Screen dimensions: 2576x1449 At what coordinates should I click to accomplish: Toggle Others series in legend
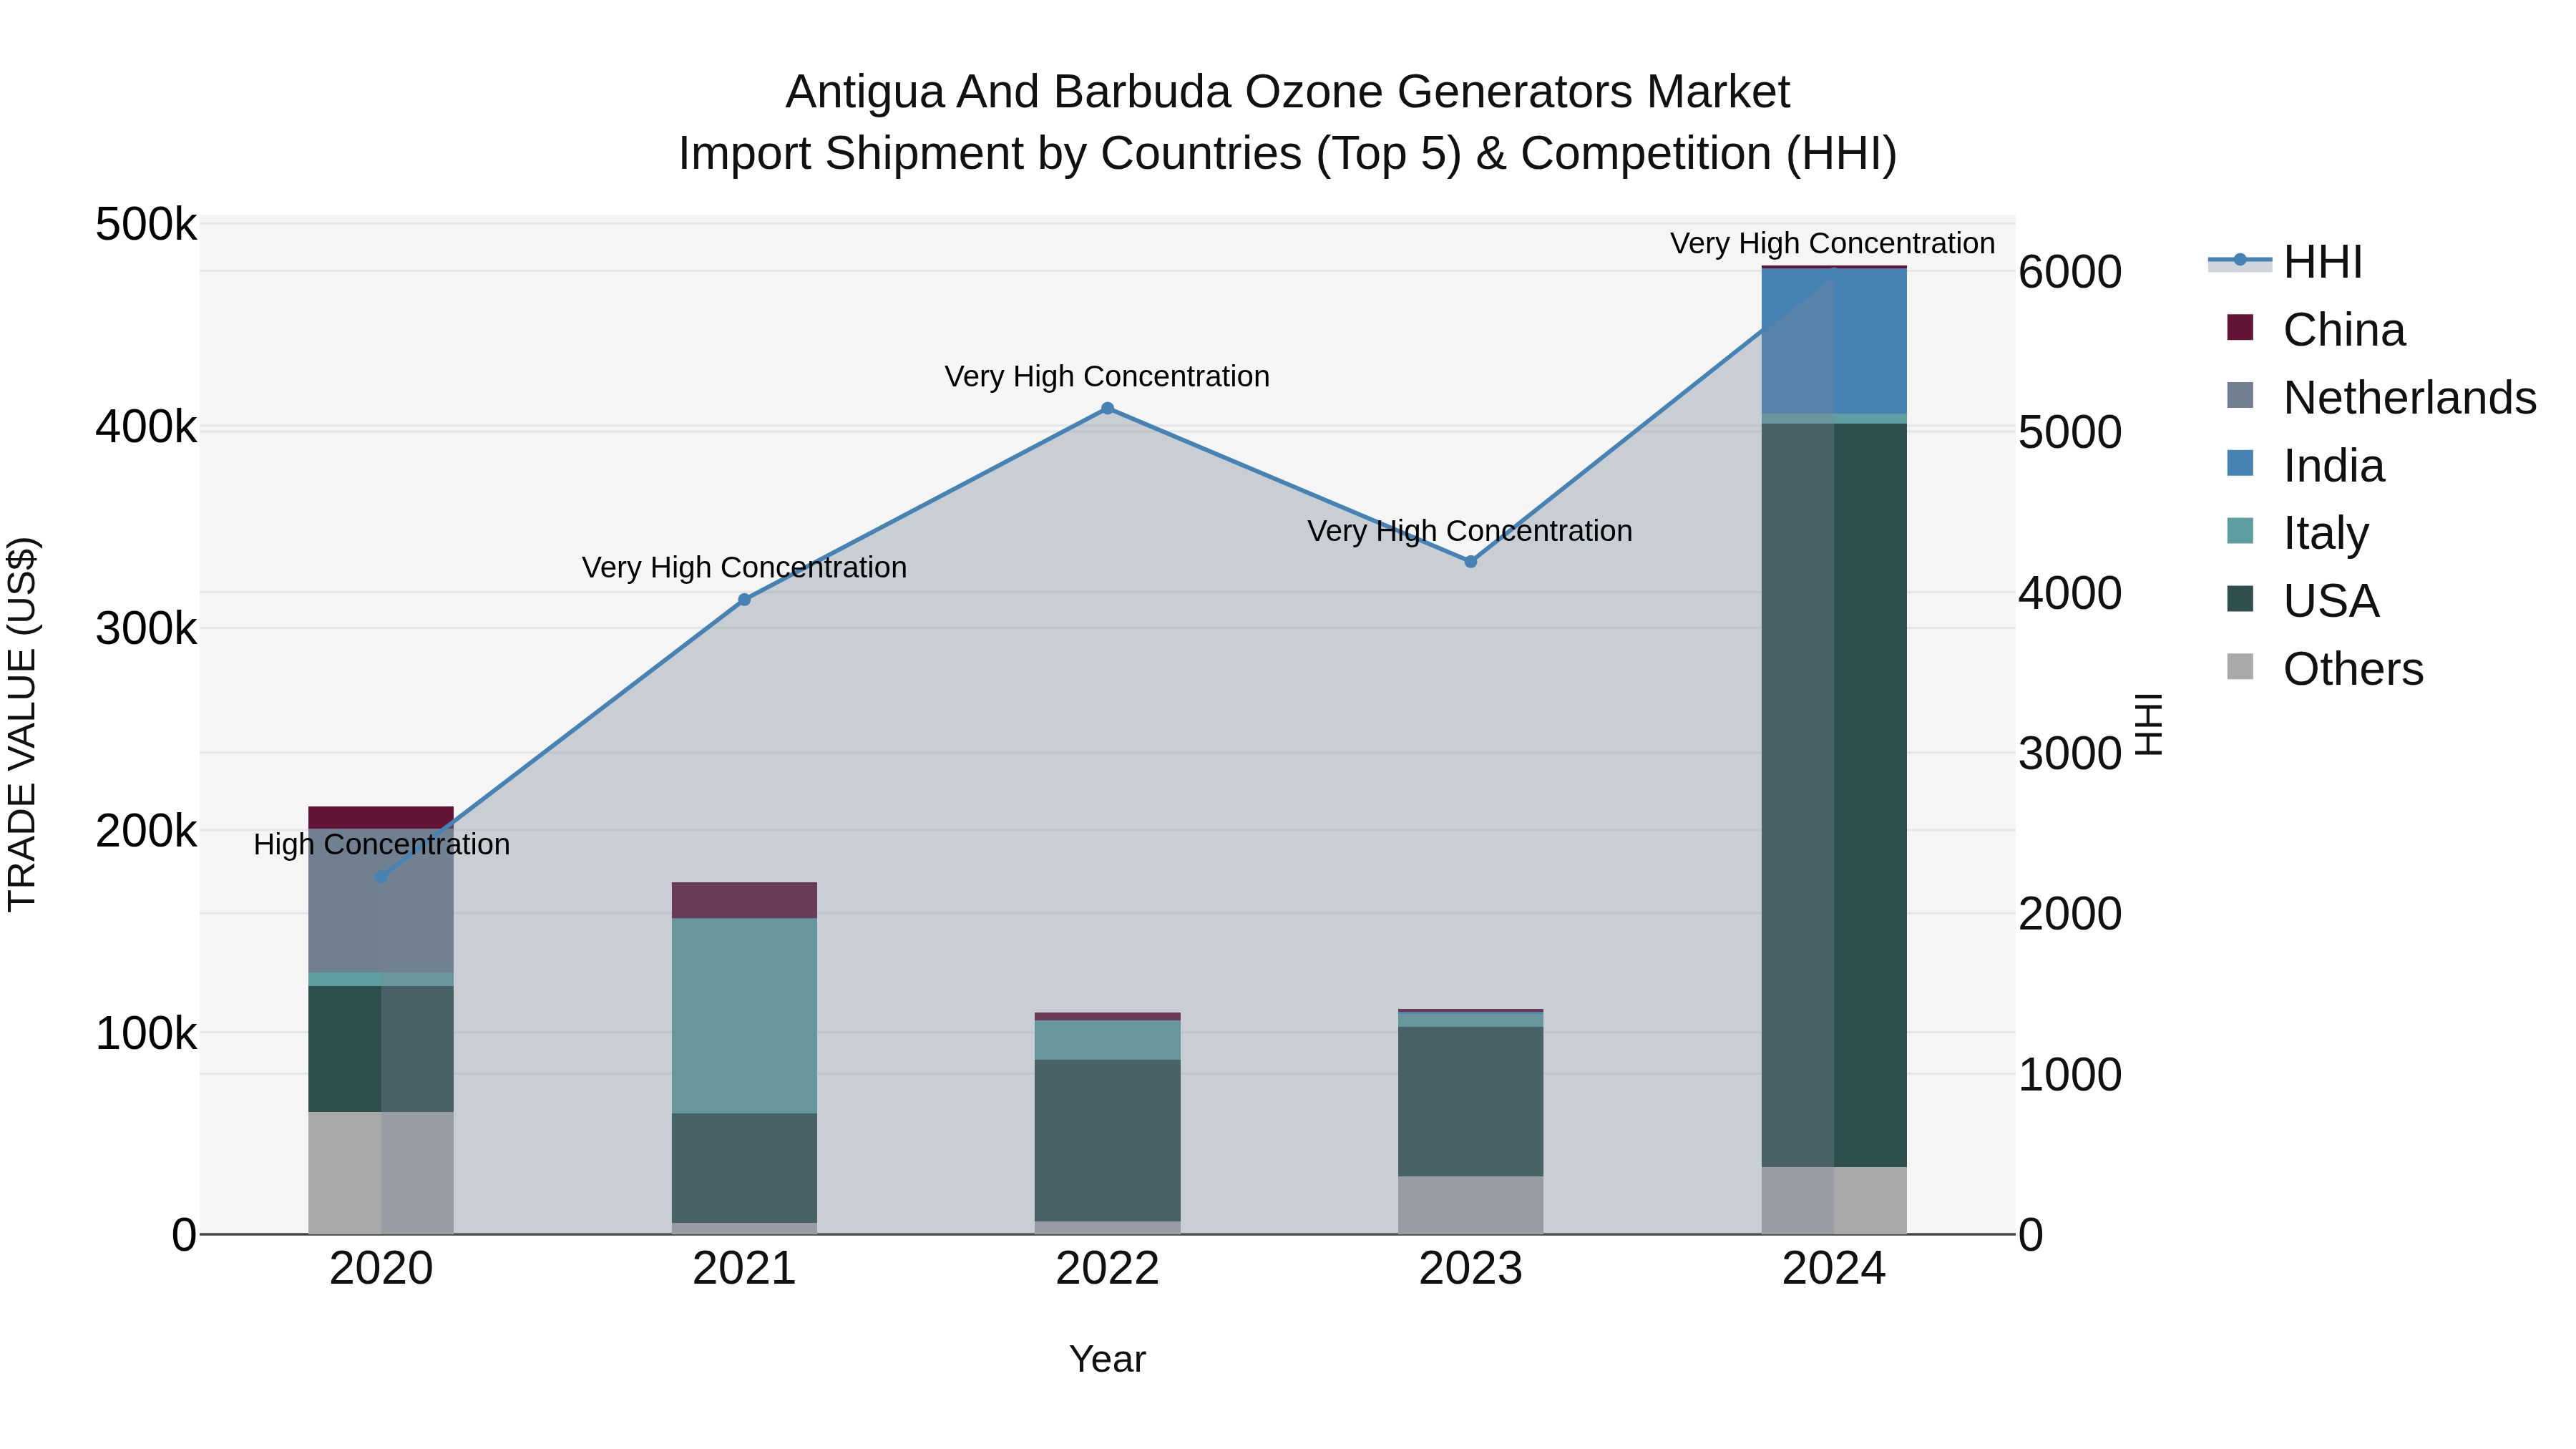[2326, 668]
